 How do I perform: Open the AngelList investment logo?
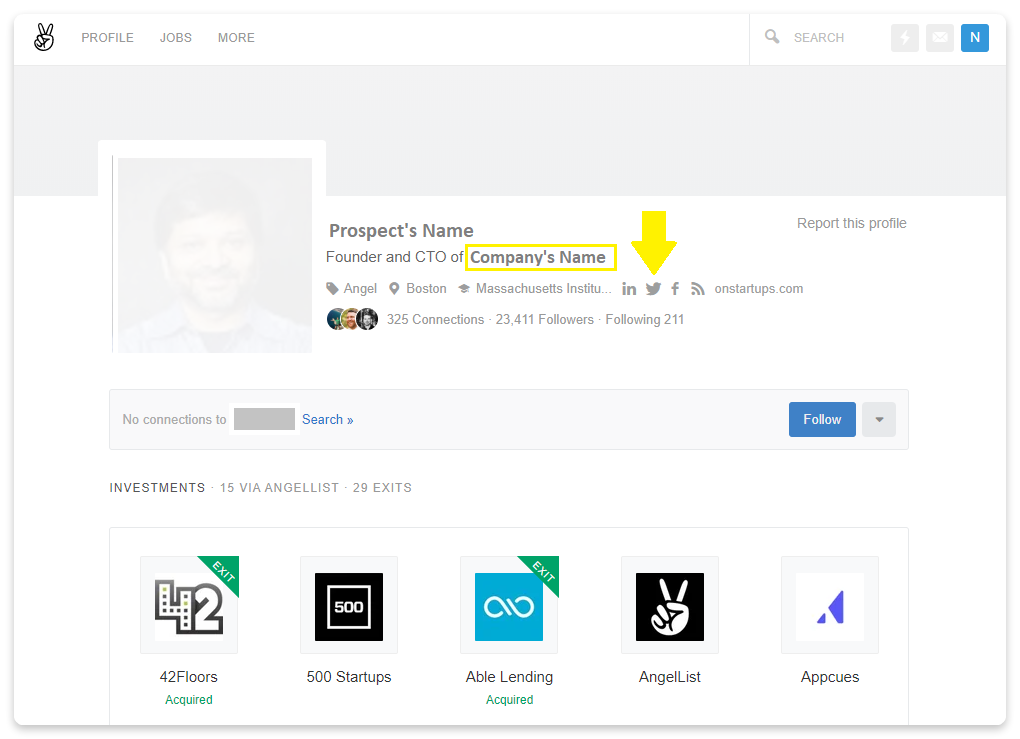point(669,605)
